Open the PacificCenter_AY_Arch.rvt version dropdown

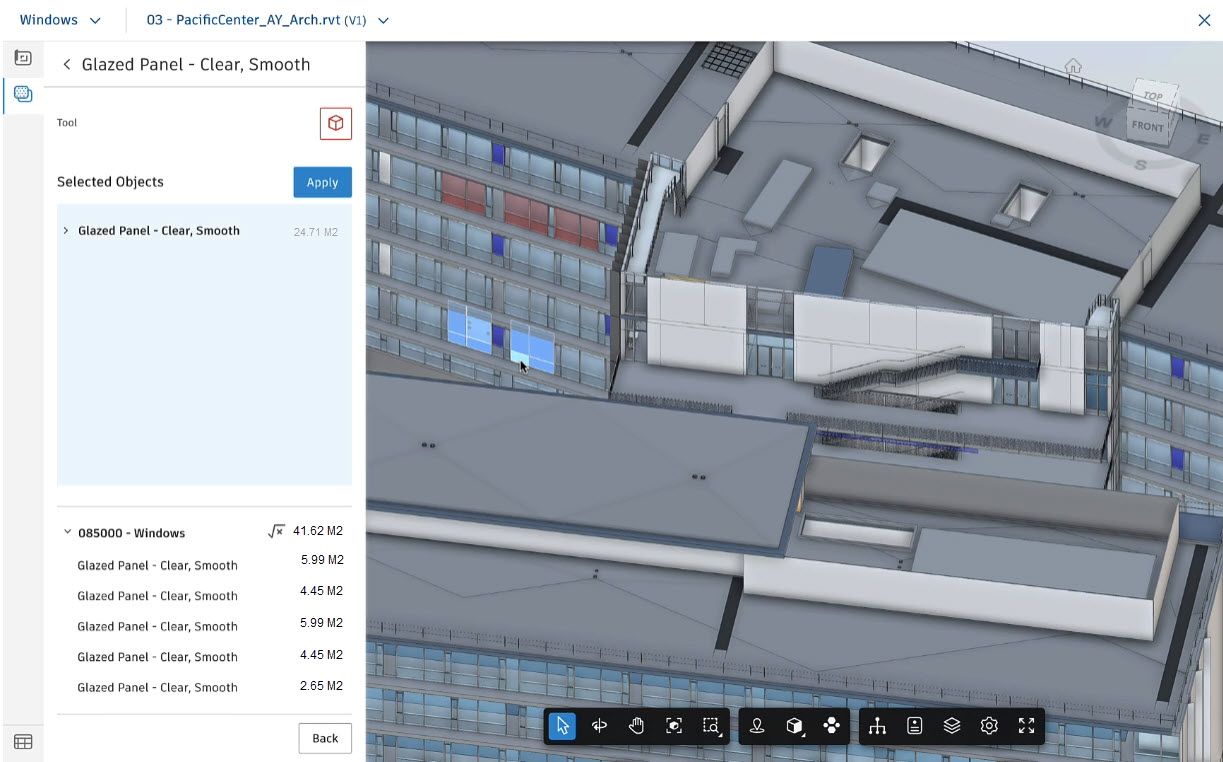385,19
